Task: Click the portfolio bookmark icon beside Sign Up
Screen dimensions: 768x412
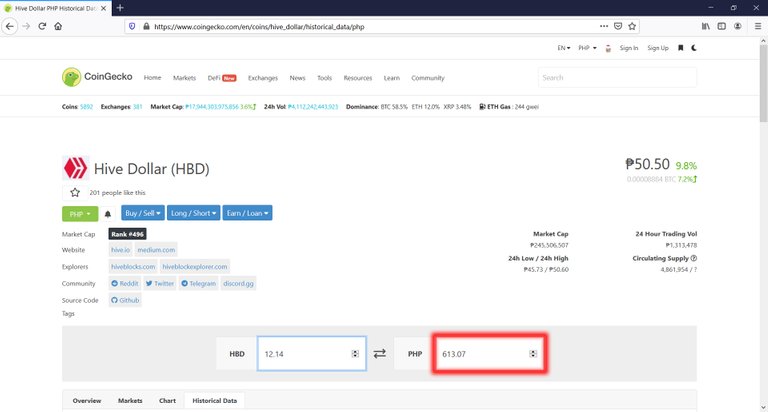Action: [680, 48]
